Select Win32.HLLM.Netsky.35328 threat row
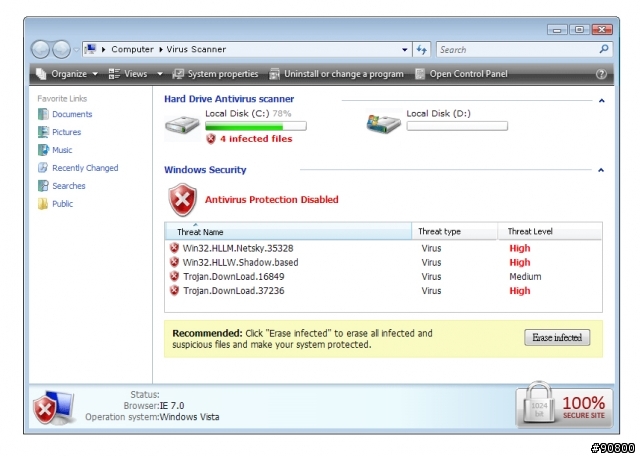Image resolution: width=640 pixels, height=456 pixels. click(383, 248)
